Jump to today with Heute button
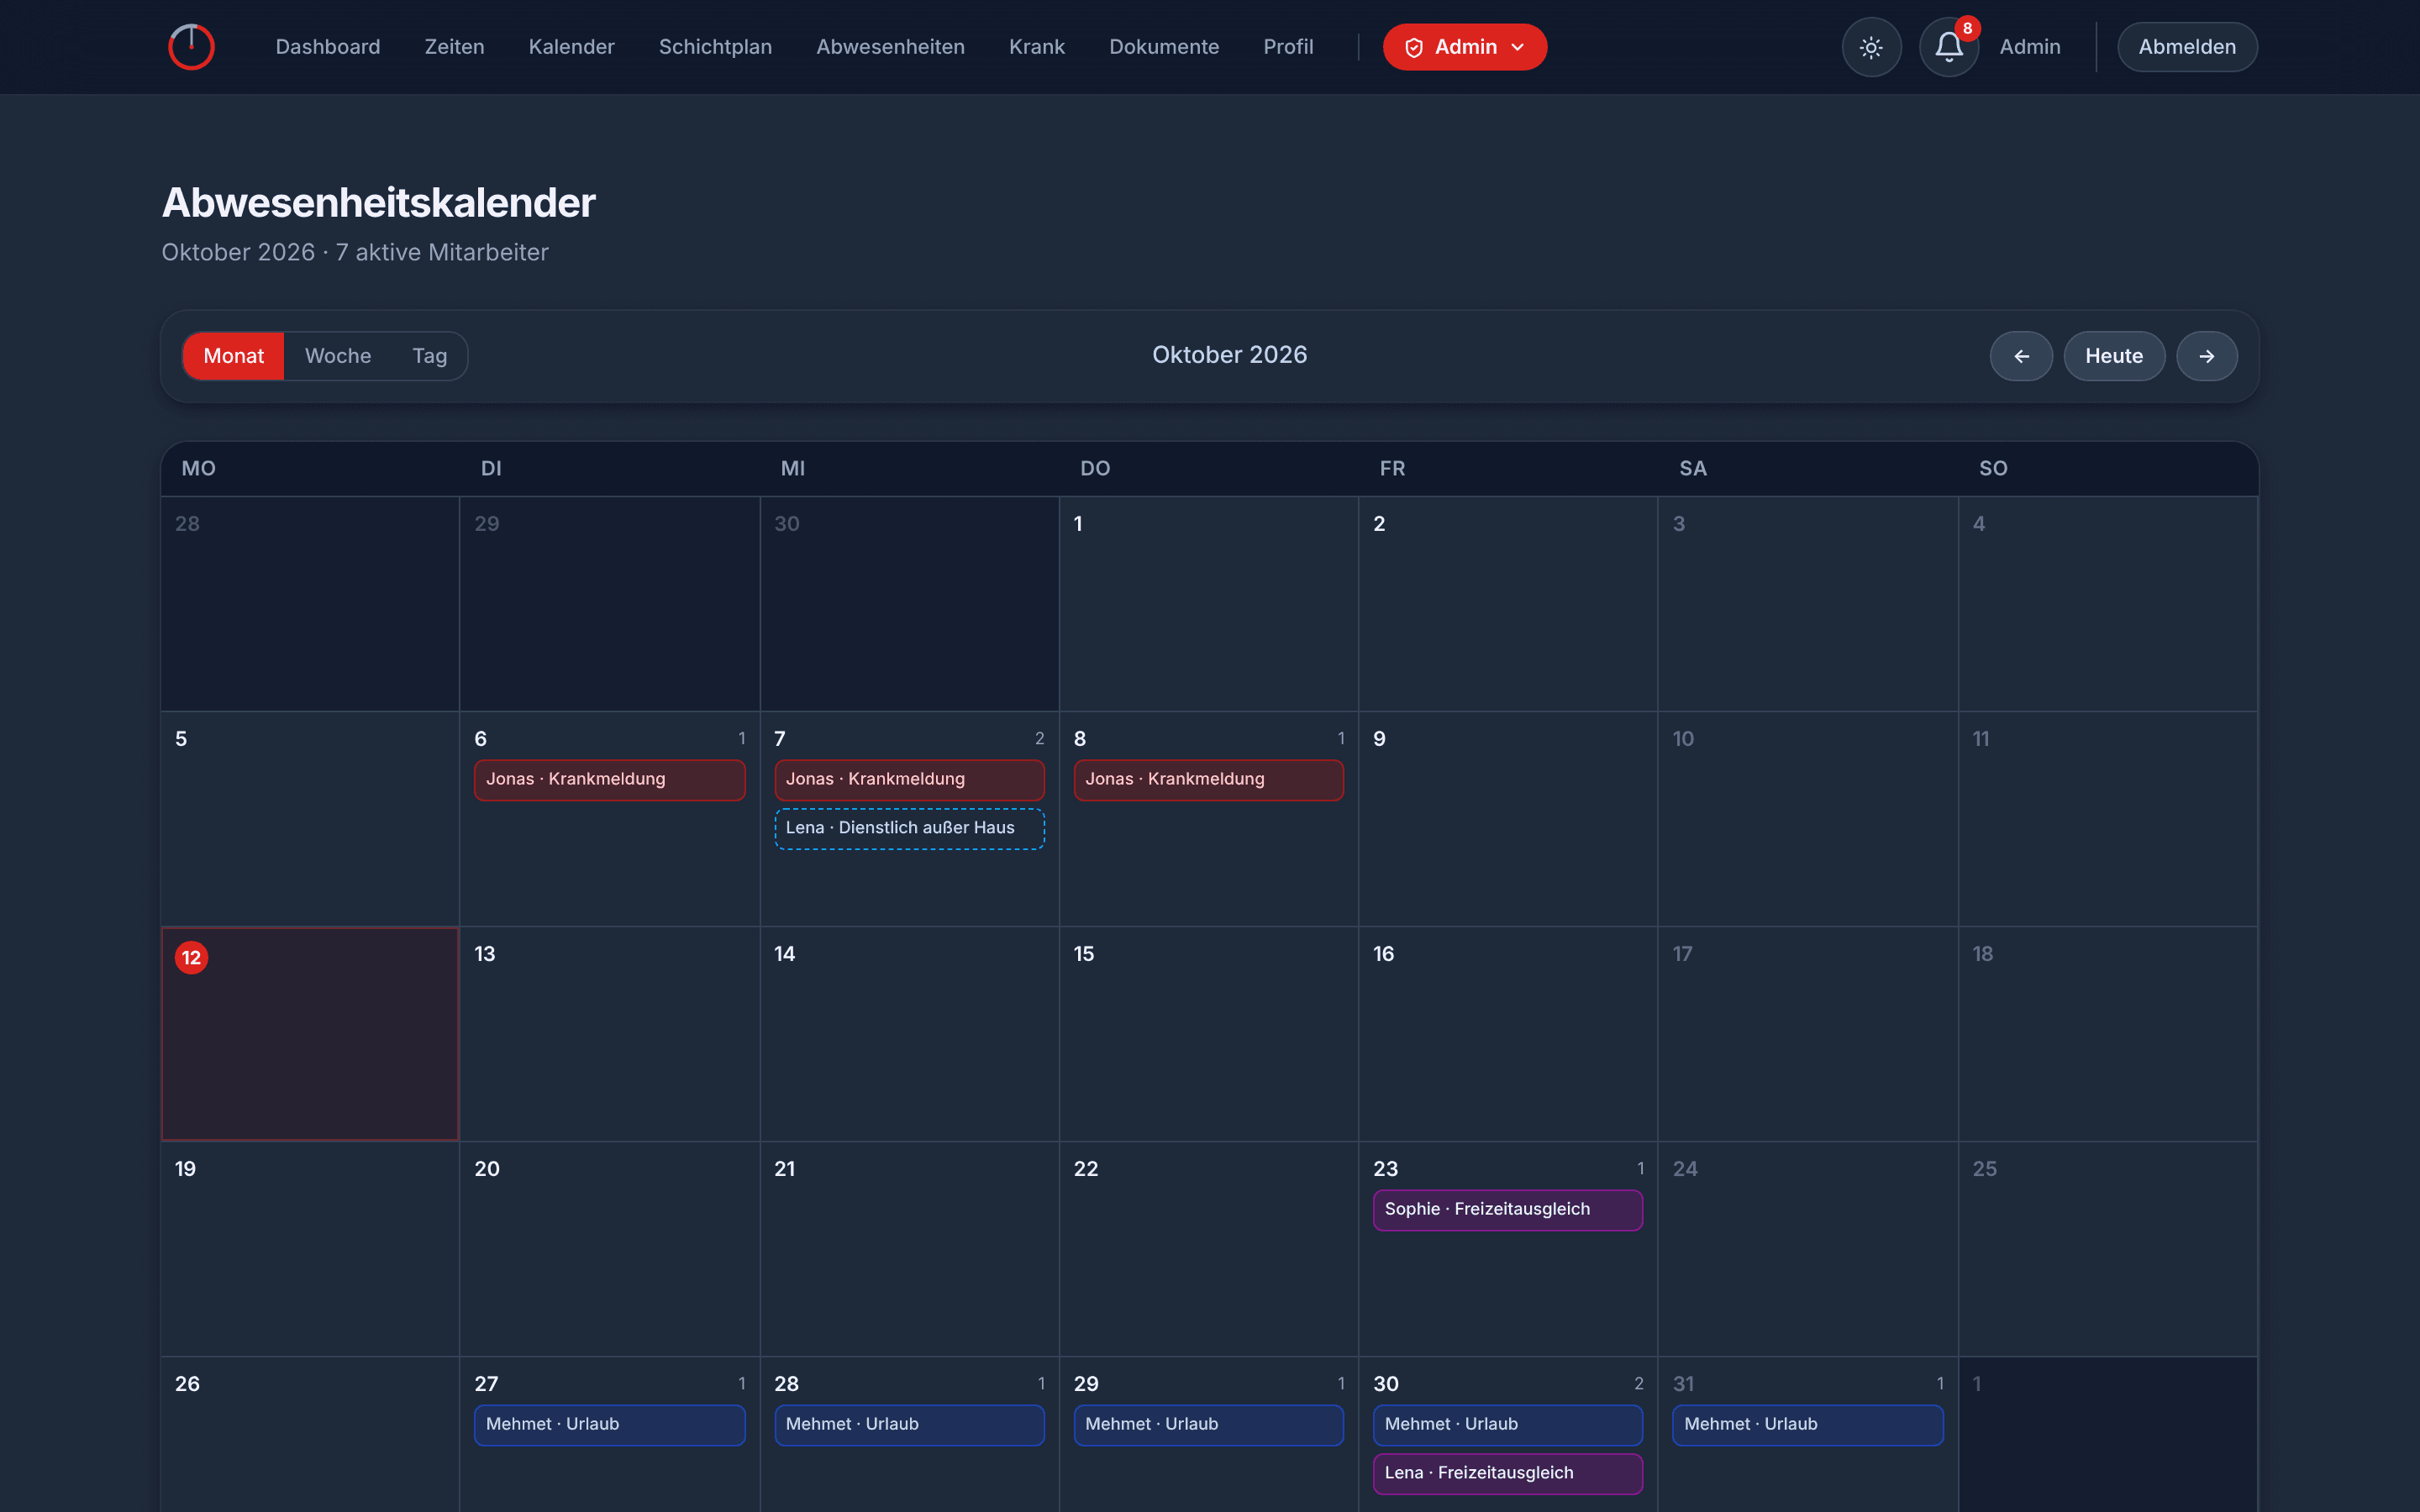 click(2114, 356)
